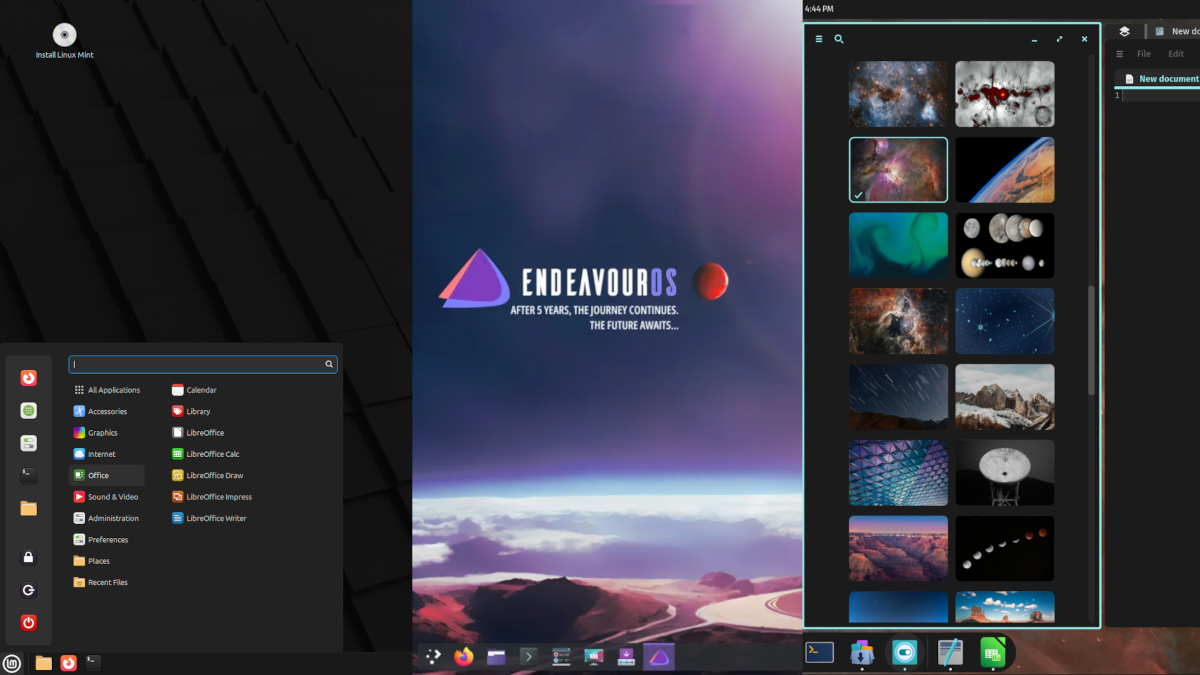The width and height of the screenshot is (1200, 675).
Task: Select the Accessories category
Action: (x=107, y=411)
